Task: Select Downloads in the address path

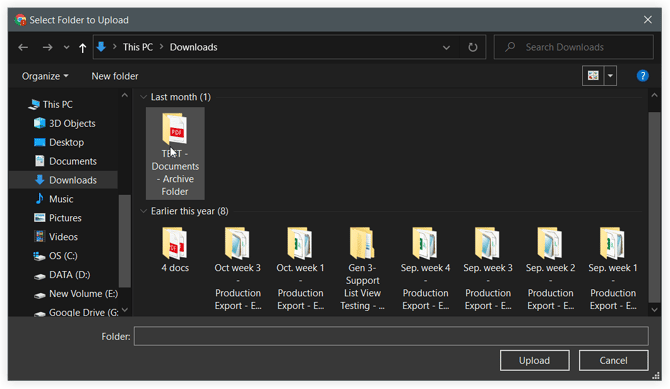Action: click(x=194, y=47)
